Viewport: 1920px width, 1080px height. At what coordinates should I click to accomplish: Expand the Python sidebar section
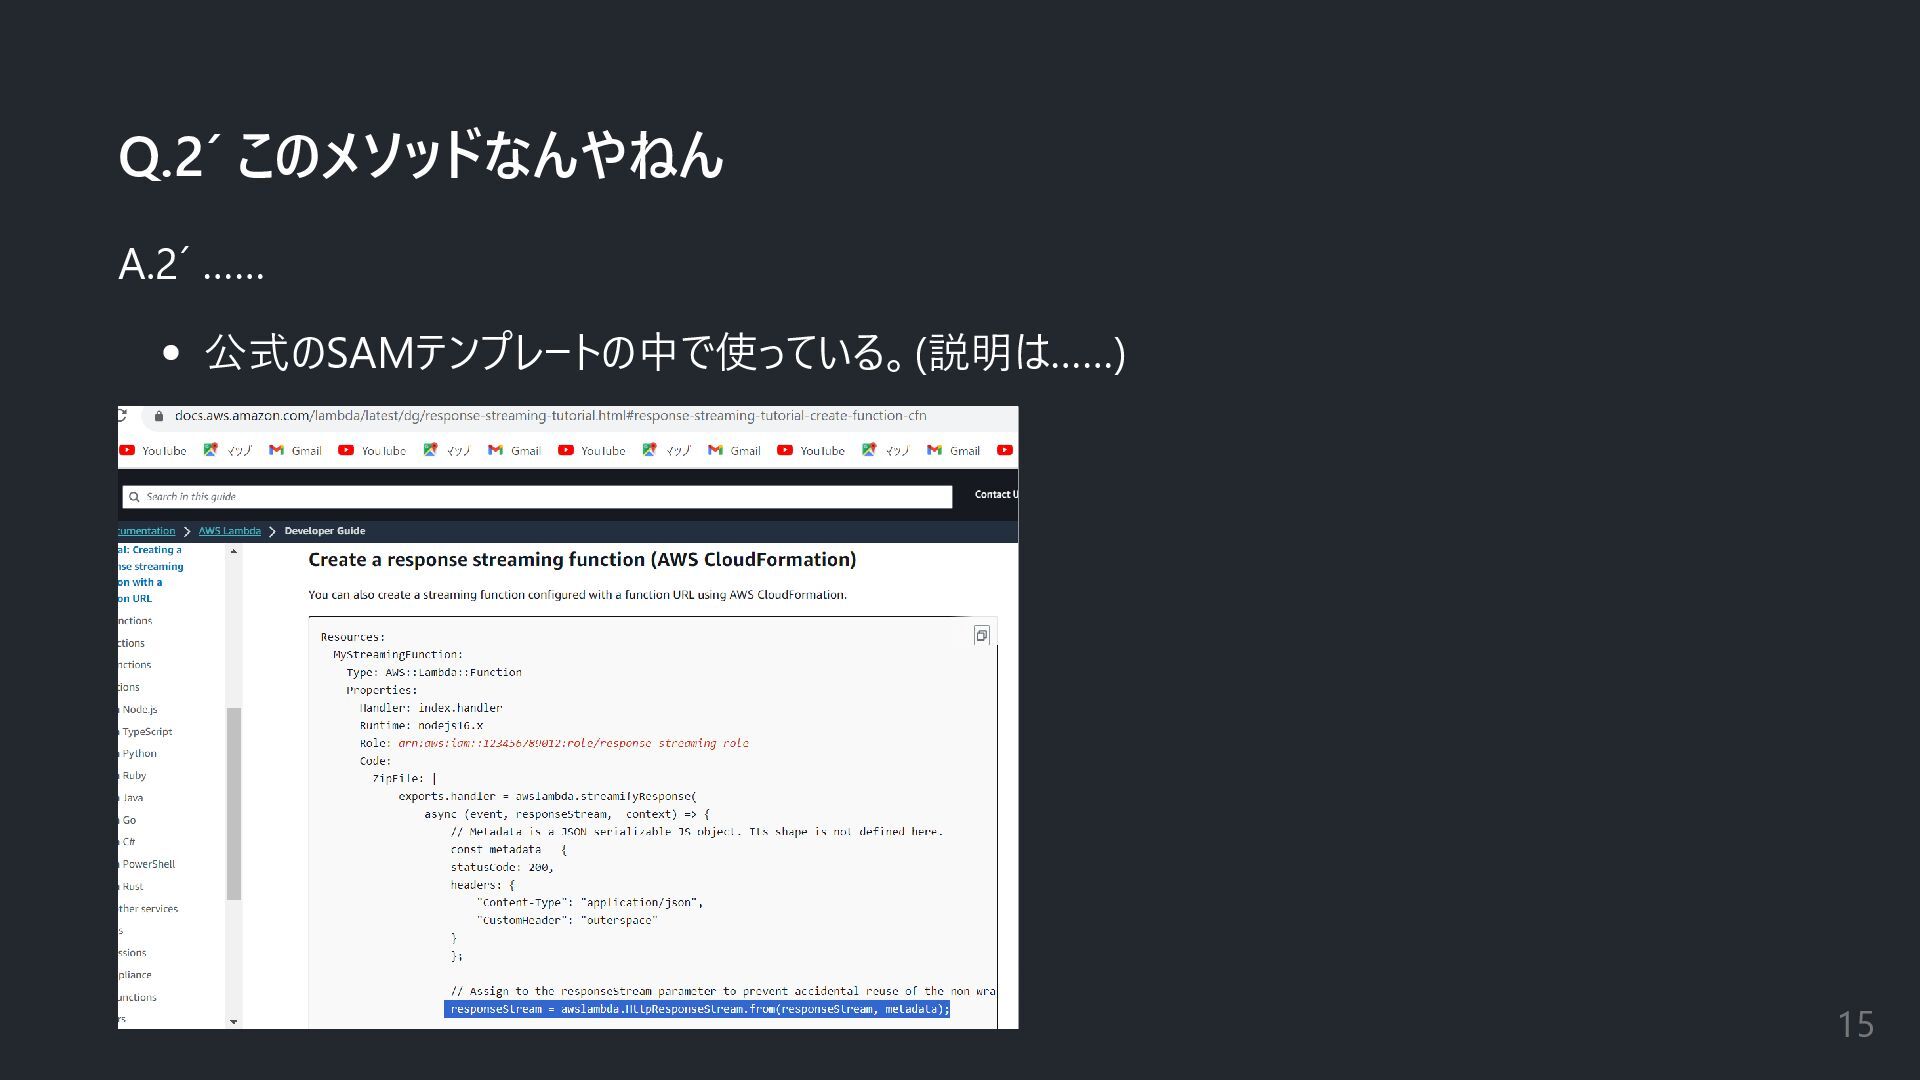[x=139, y=754]
